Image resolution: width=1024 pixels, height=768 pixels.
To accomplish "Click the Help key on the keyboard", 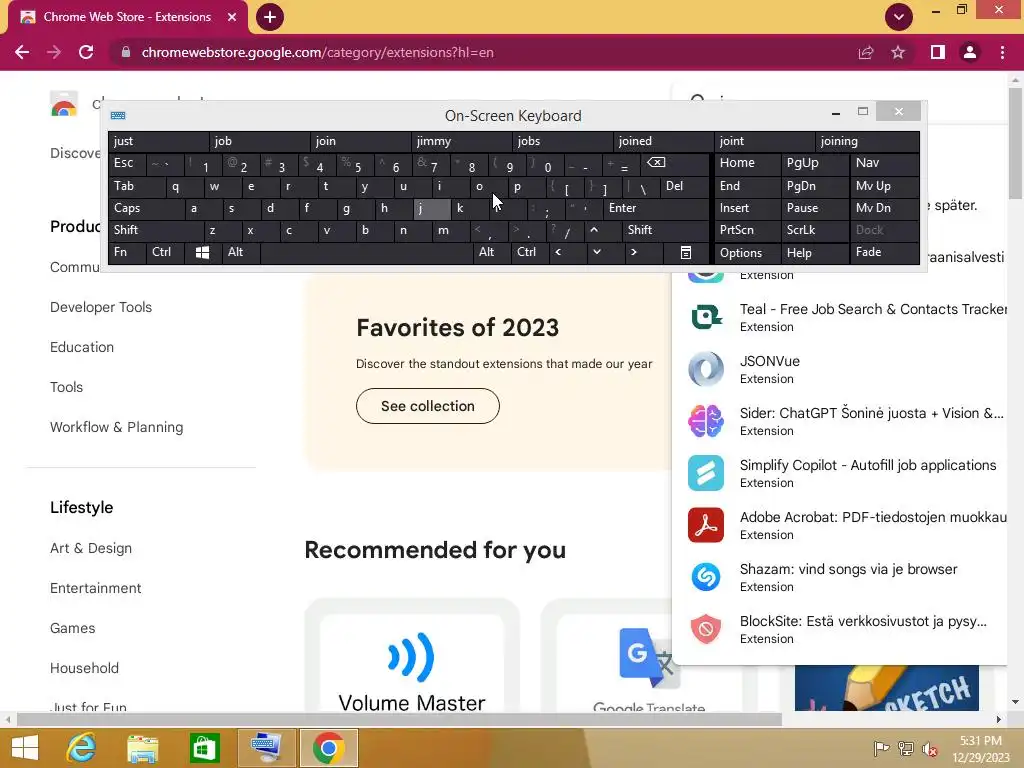I will pyautogui.click(x=815, y=253).
